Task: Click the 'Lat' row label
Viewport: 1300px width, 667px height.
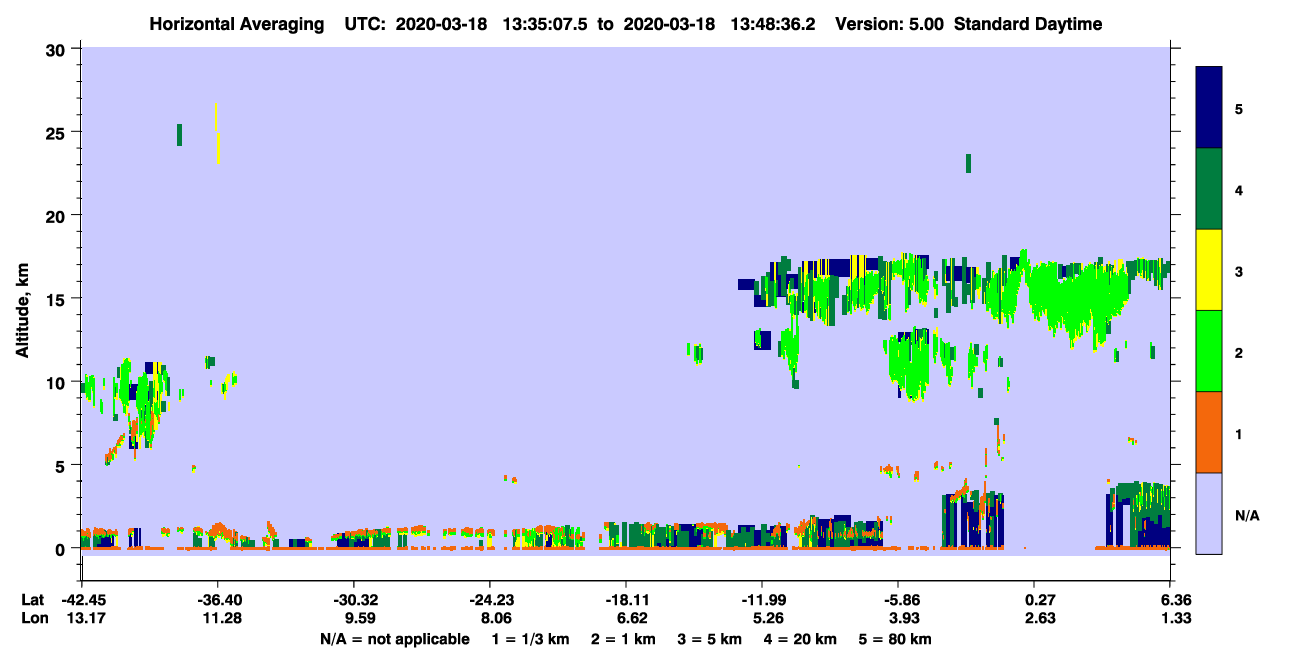Action: [33, 600]
